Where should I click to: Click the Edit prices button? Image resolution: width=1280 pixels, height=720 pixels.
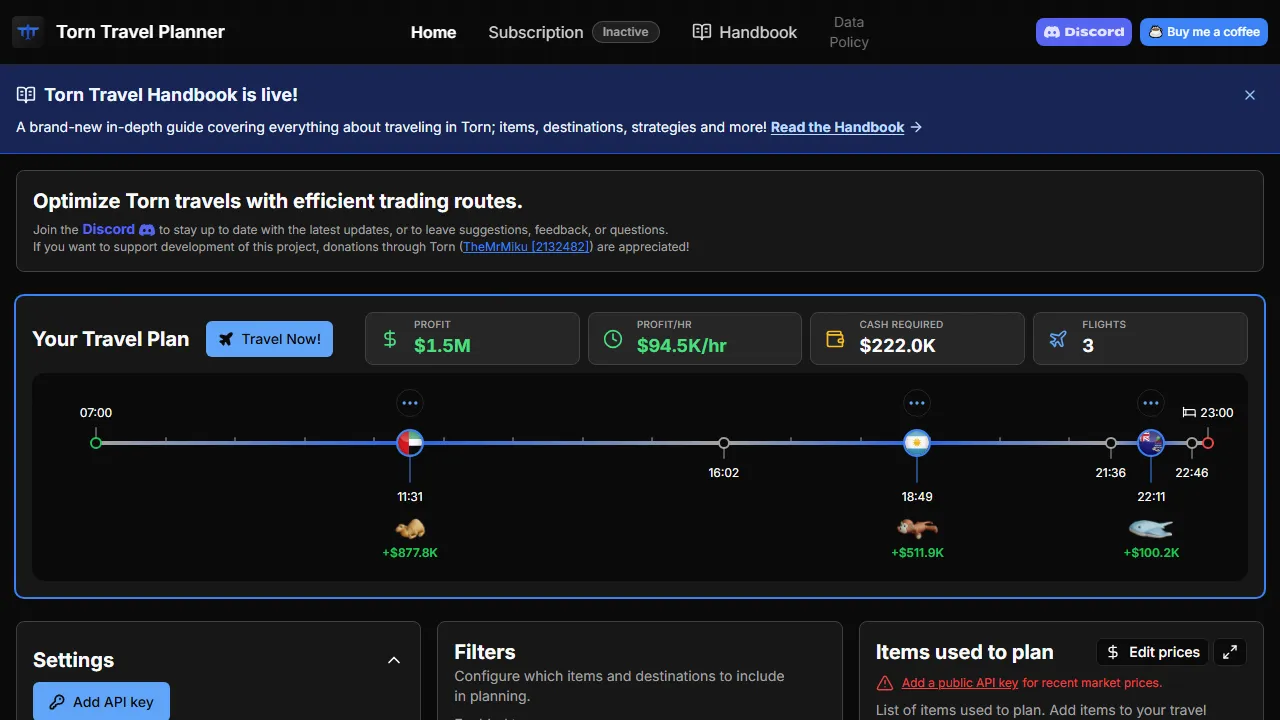[1152, 651]
